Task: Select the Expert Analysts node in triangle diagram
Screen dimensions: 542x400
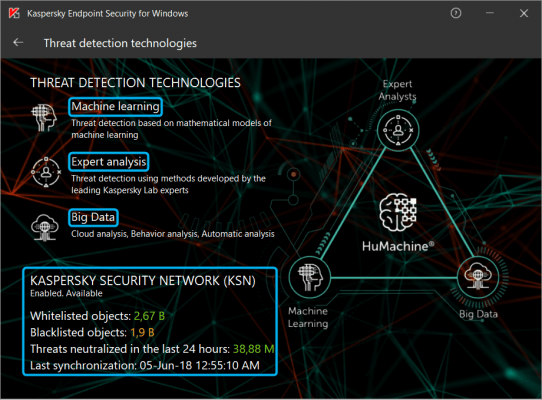Action: tap(398, 130)
